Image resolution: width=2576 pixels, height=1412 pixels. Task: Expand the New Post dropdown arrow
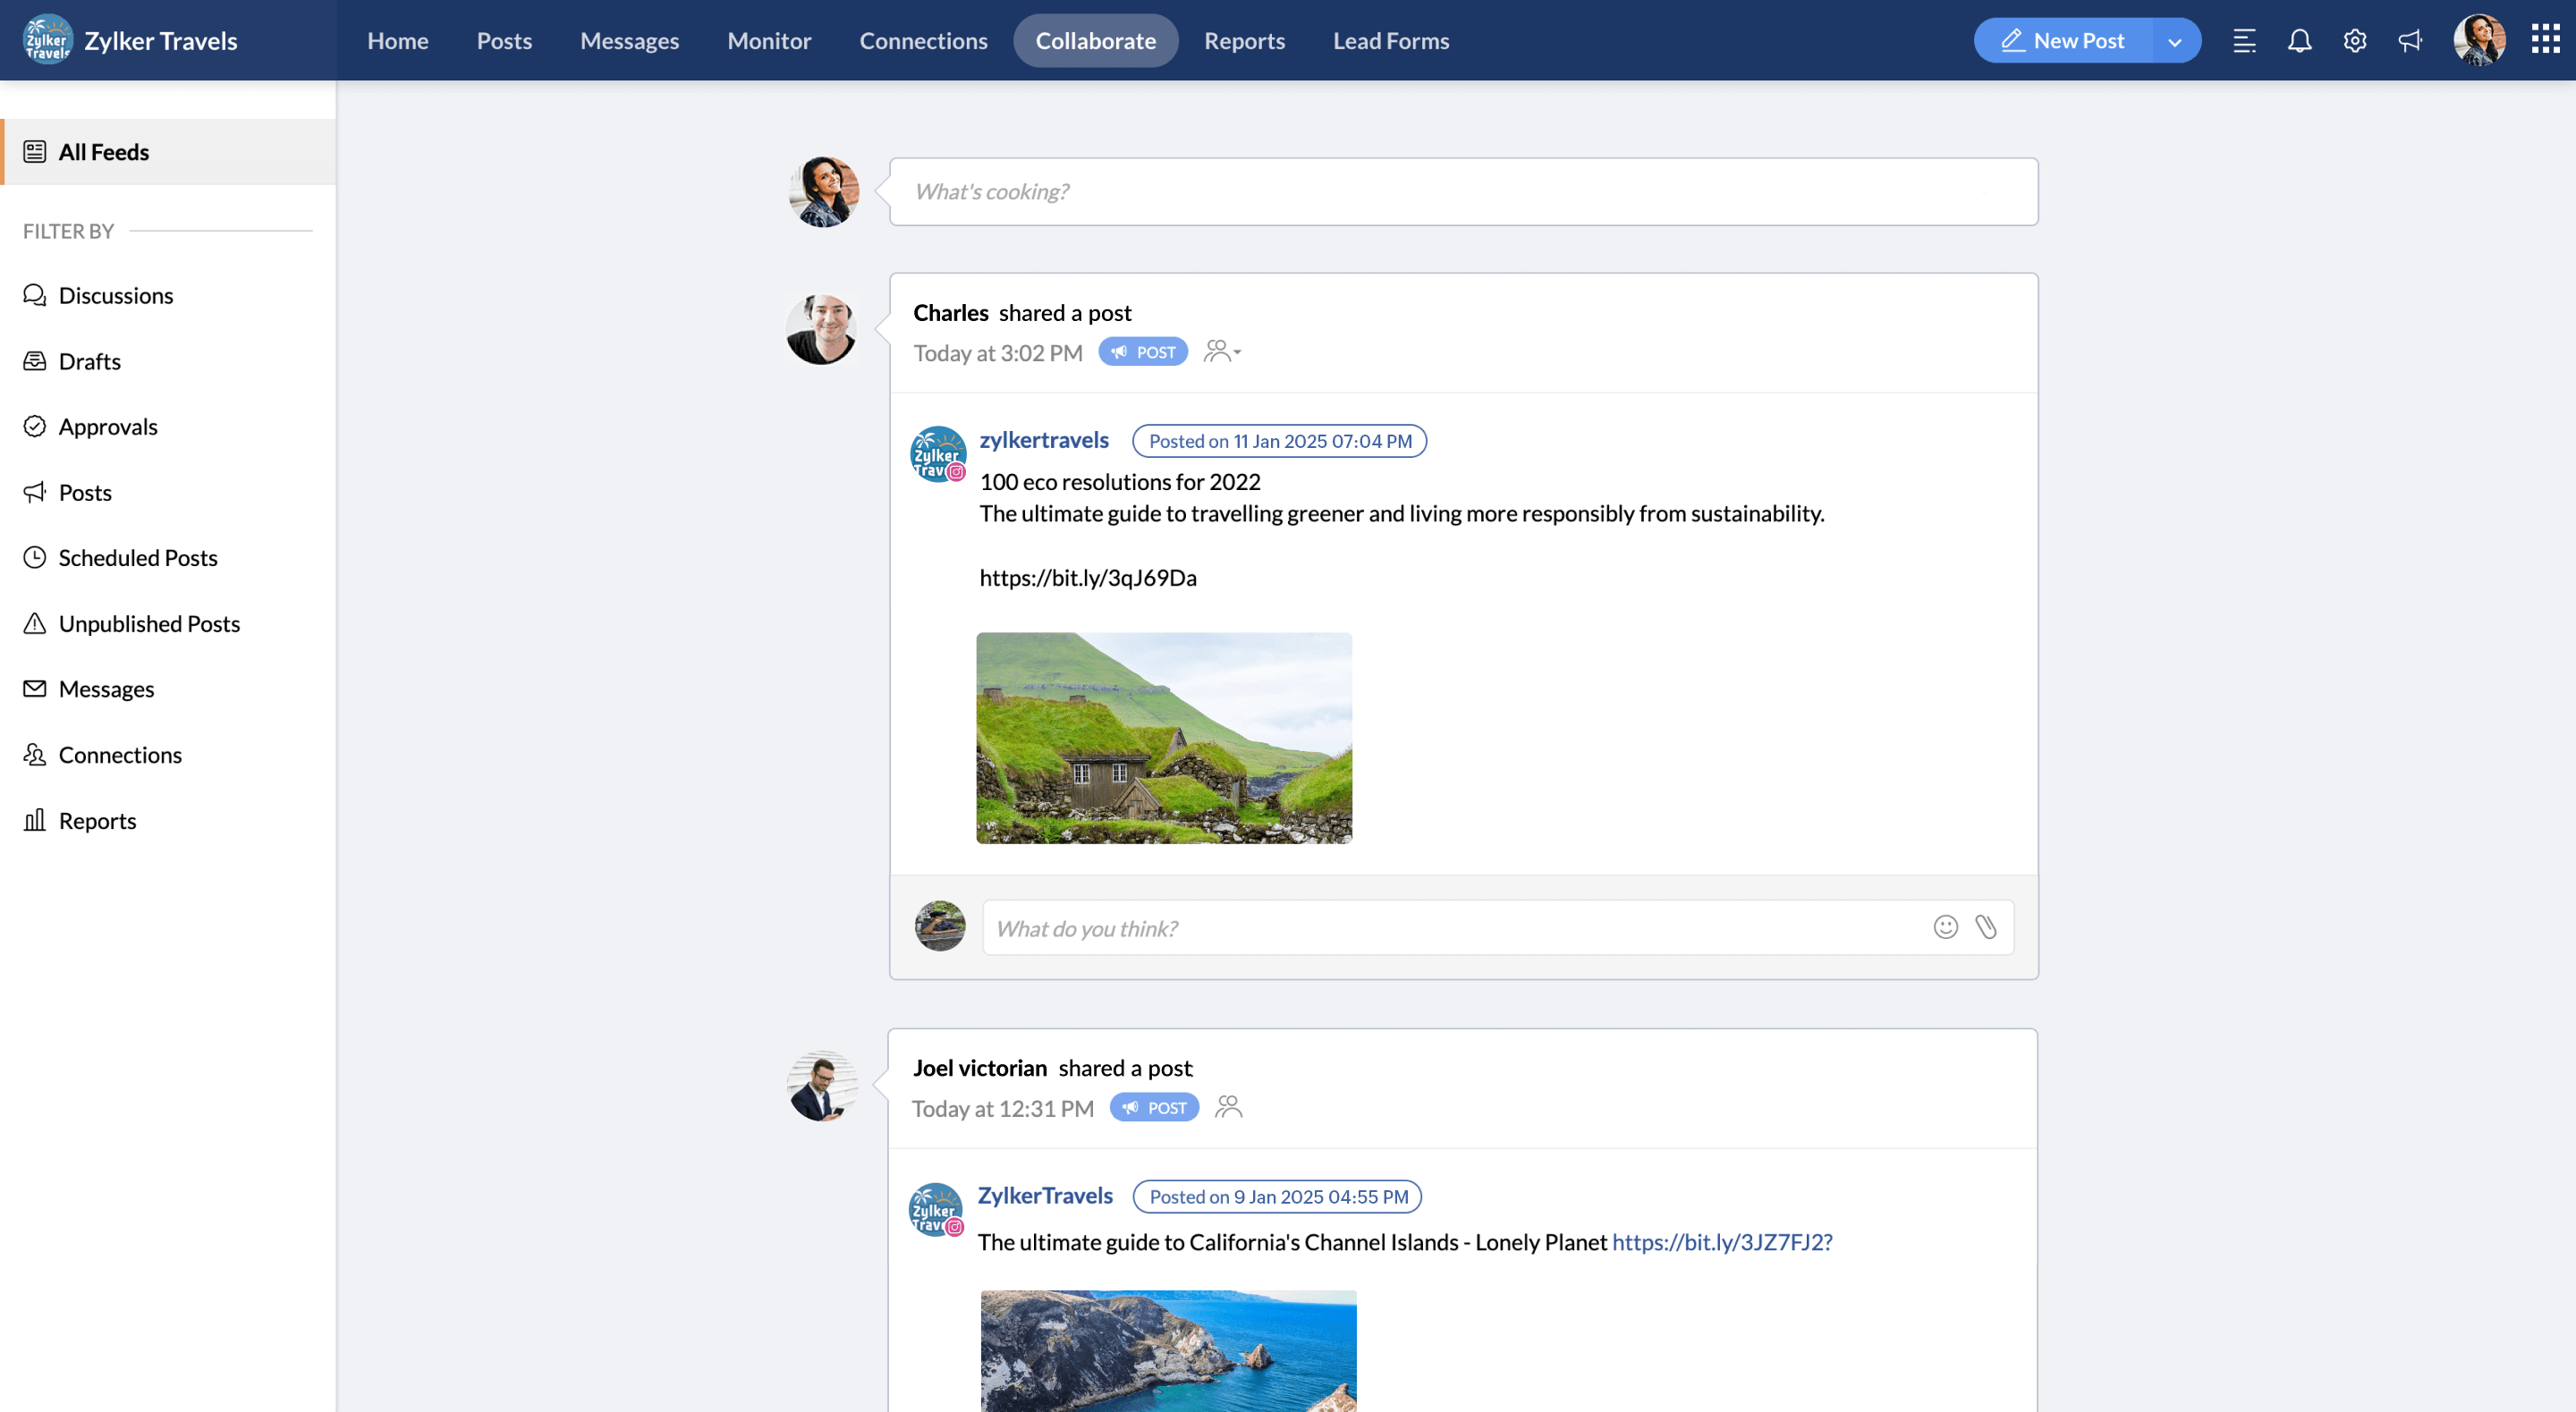2174,41
